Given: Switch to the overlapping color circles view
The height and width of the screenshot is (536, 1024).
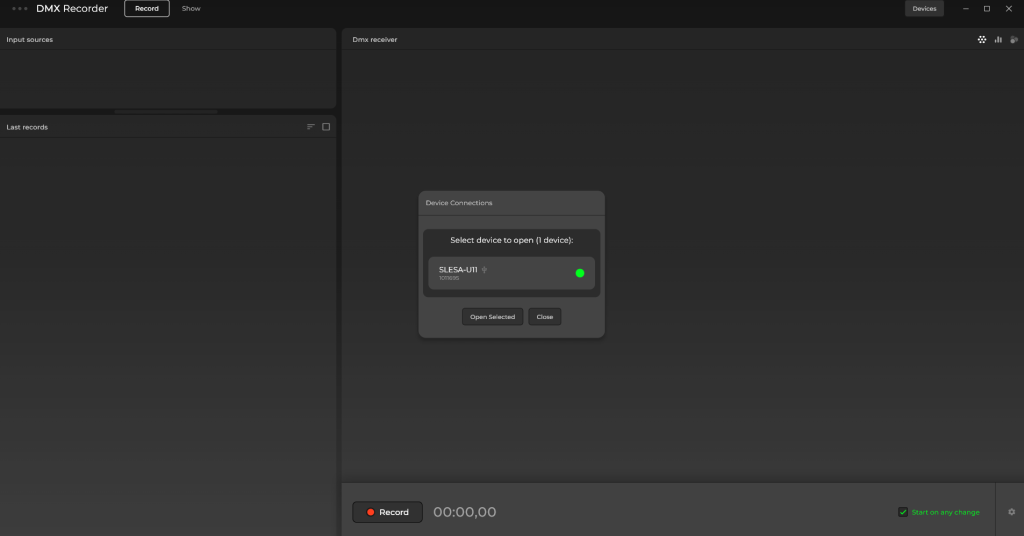Looking at the screenshot, I should click(x=1013, y=39).
